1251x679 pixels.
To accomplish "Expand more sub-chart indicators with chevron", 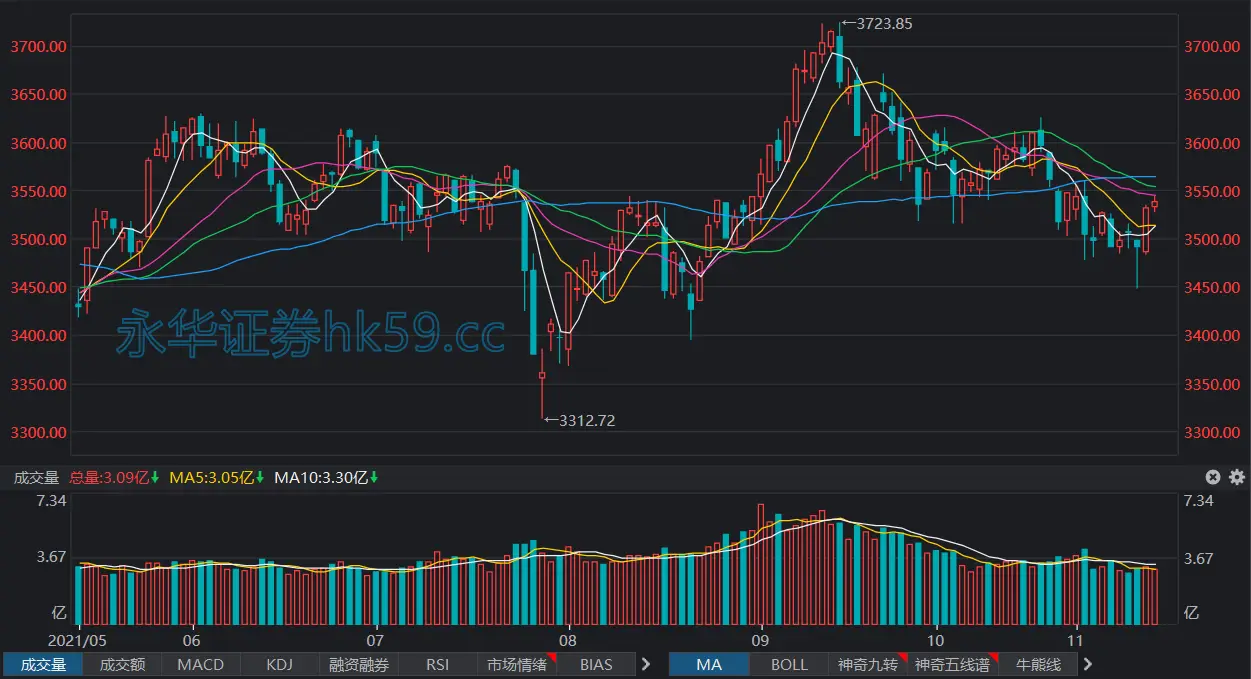I will [x=646, y=664].
